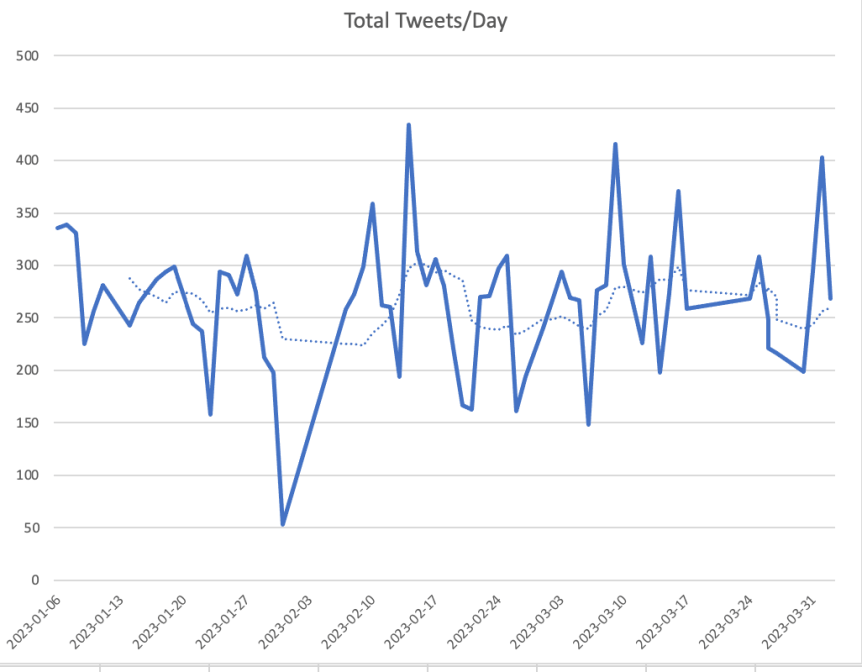Click the 450 y-axis value

26,108
